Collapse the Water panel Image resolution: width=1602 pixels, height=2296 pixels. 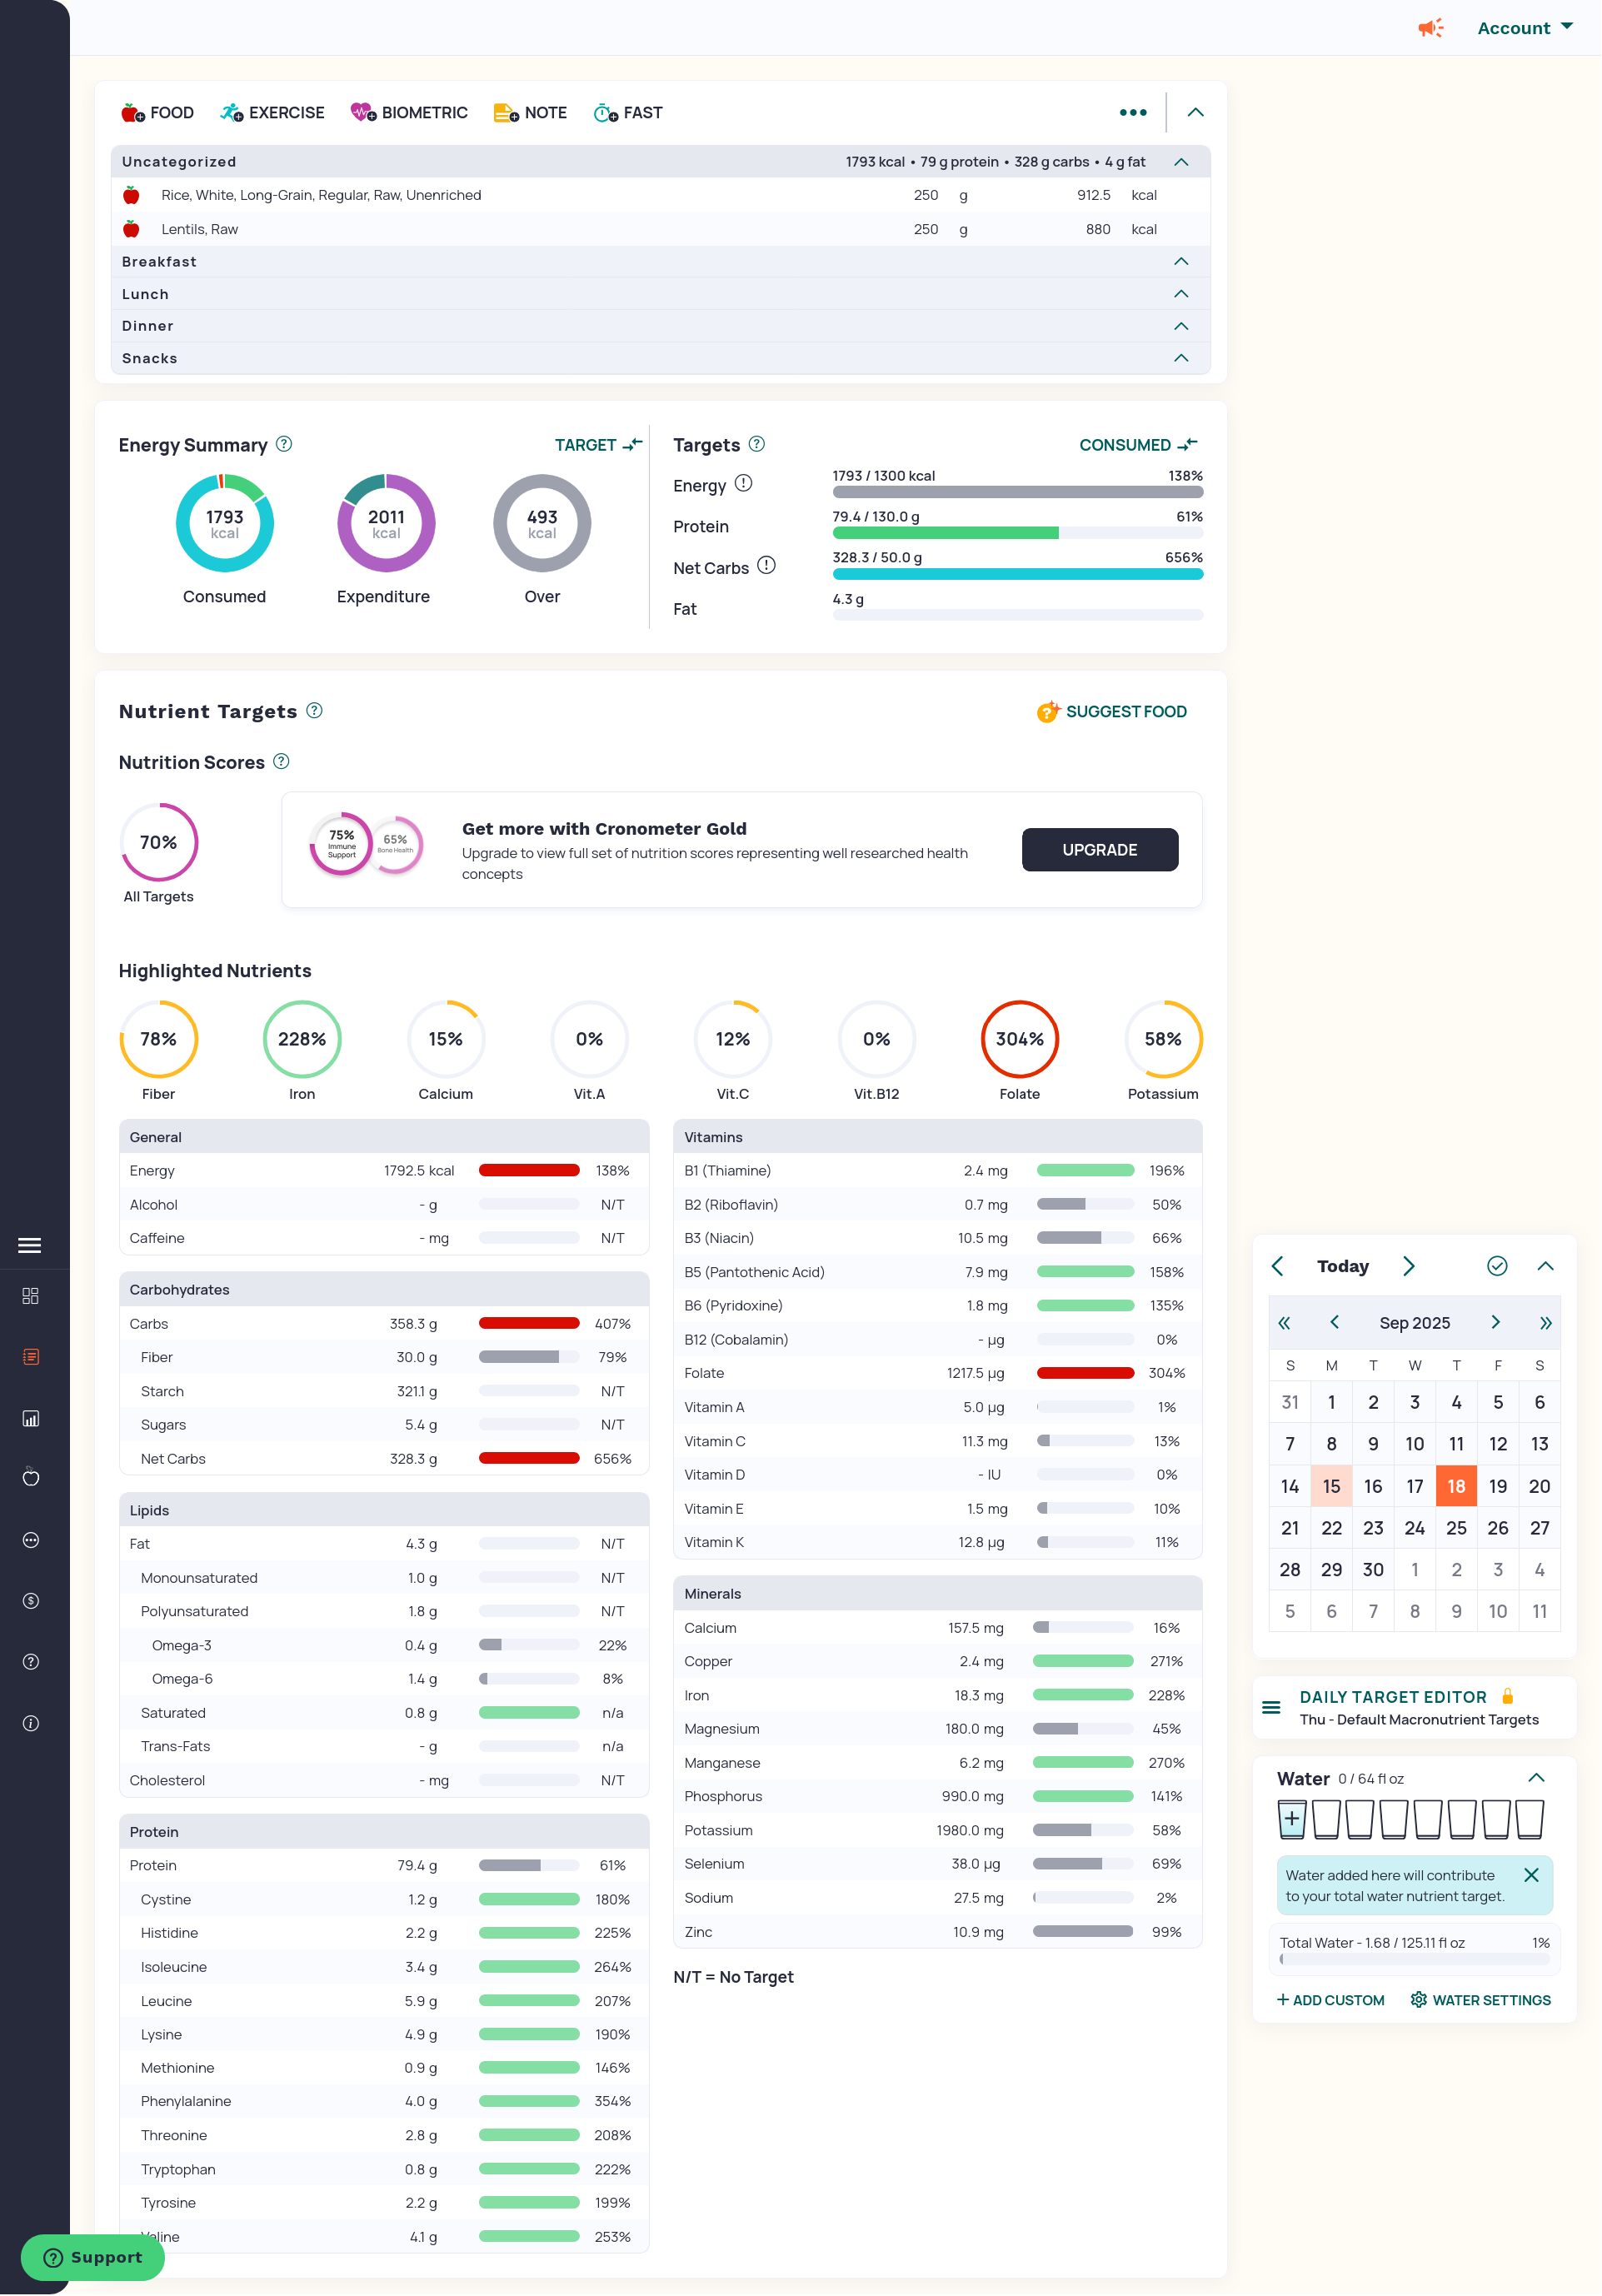tap(1537, 1778)
